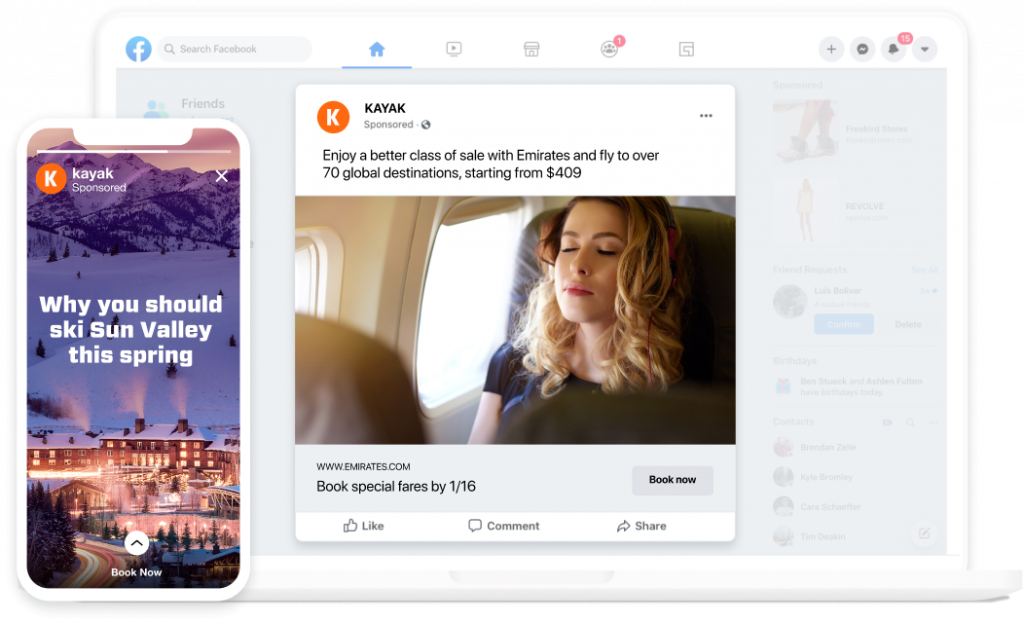Open the account dropdown arrow
This screenshot has height=624, width=1024.
[x=925, y=49]
